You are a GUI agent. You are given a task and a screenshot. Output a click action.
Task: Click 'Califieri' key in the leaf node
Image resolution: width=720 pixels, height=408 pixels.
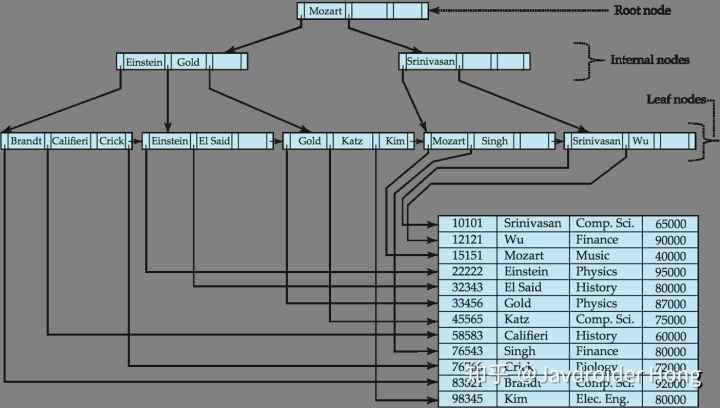tap(70, 141)
